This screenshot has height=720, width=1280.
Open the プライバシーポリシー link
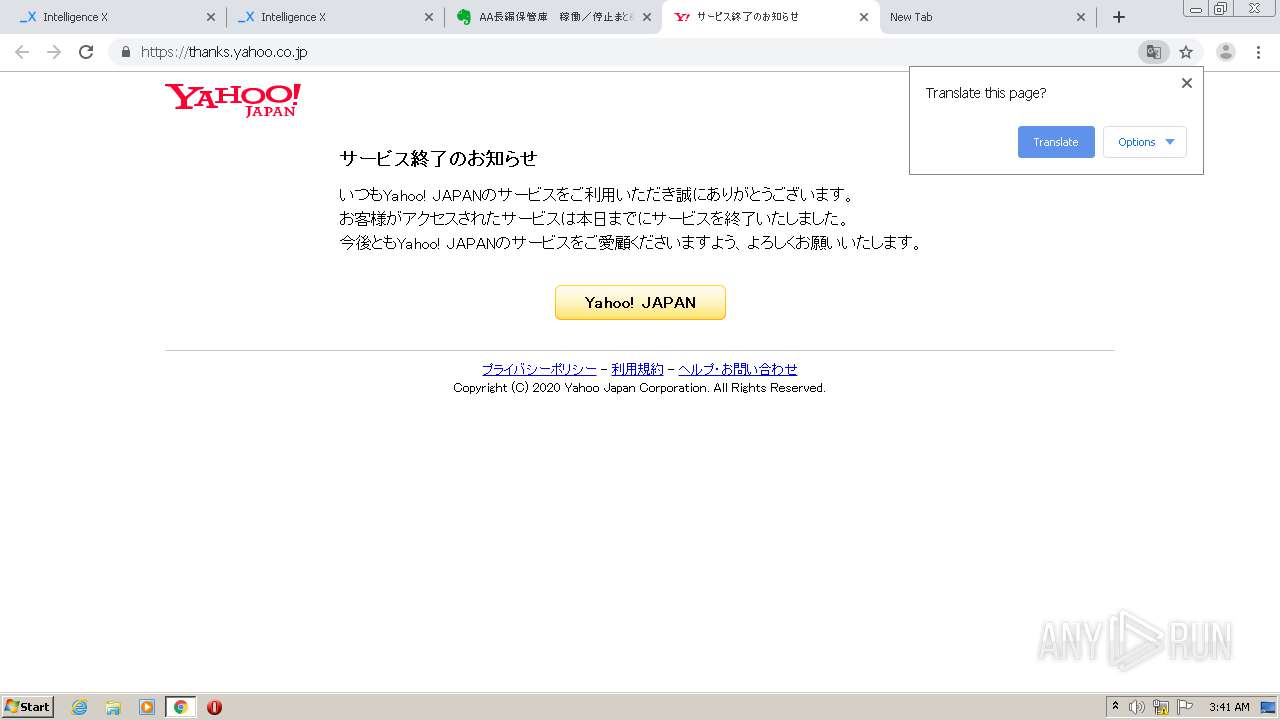point(539,369)
